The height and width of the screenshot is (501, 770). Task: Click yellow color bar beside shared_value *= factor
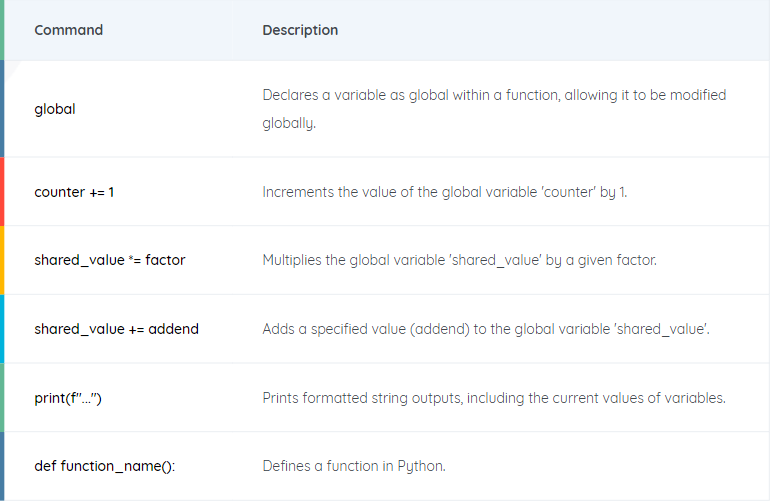click(2, 260)
